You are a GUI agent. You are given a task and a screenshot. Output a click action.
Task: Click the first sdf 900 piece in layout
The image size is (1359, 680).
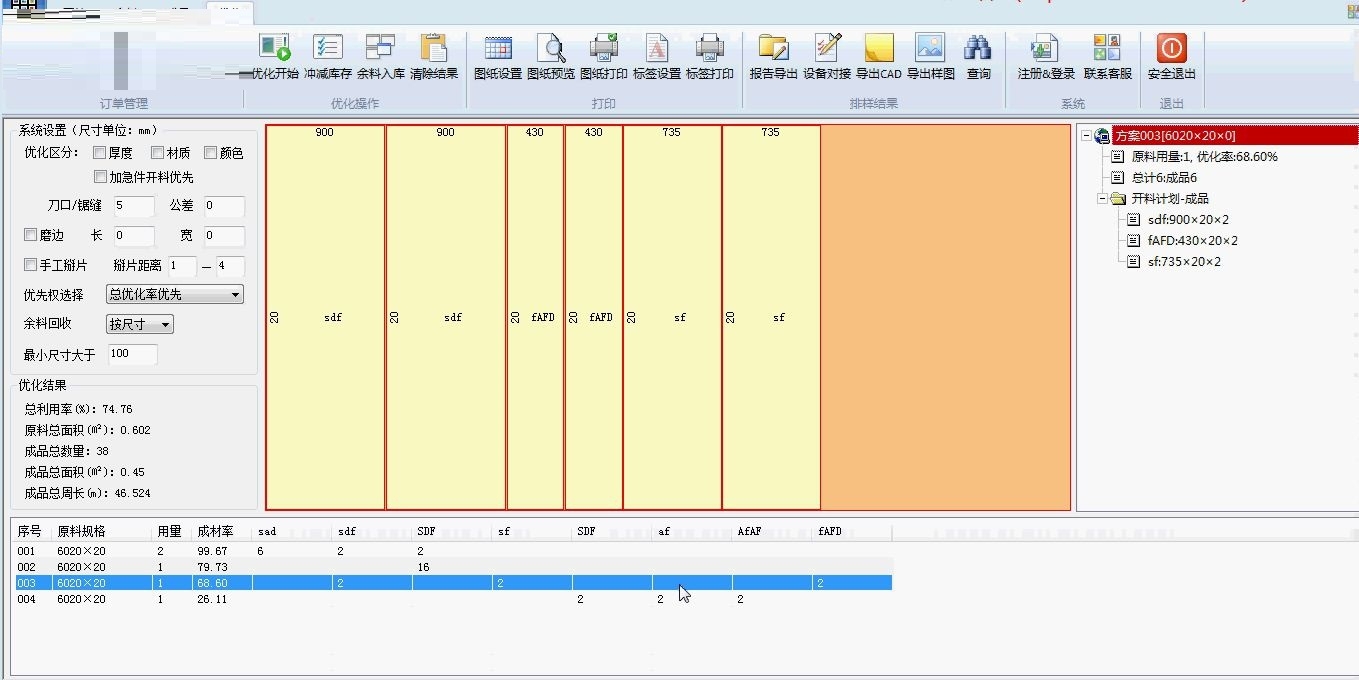(325, 317)
